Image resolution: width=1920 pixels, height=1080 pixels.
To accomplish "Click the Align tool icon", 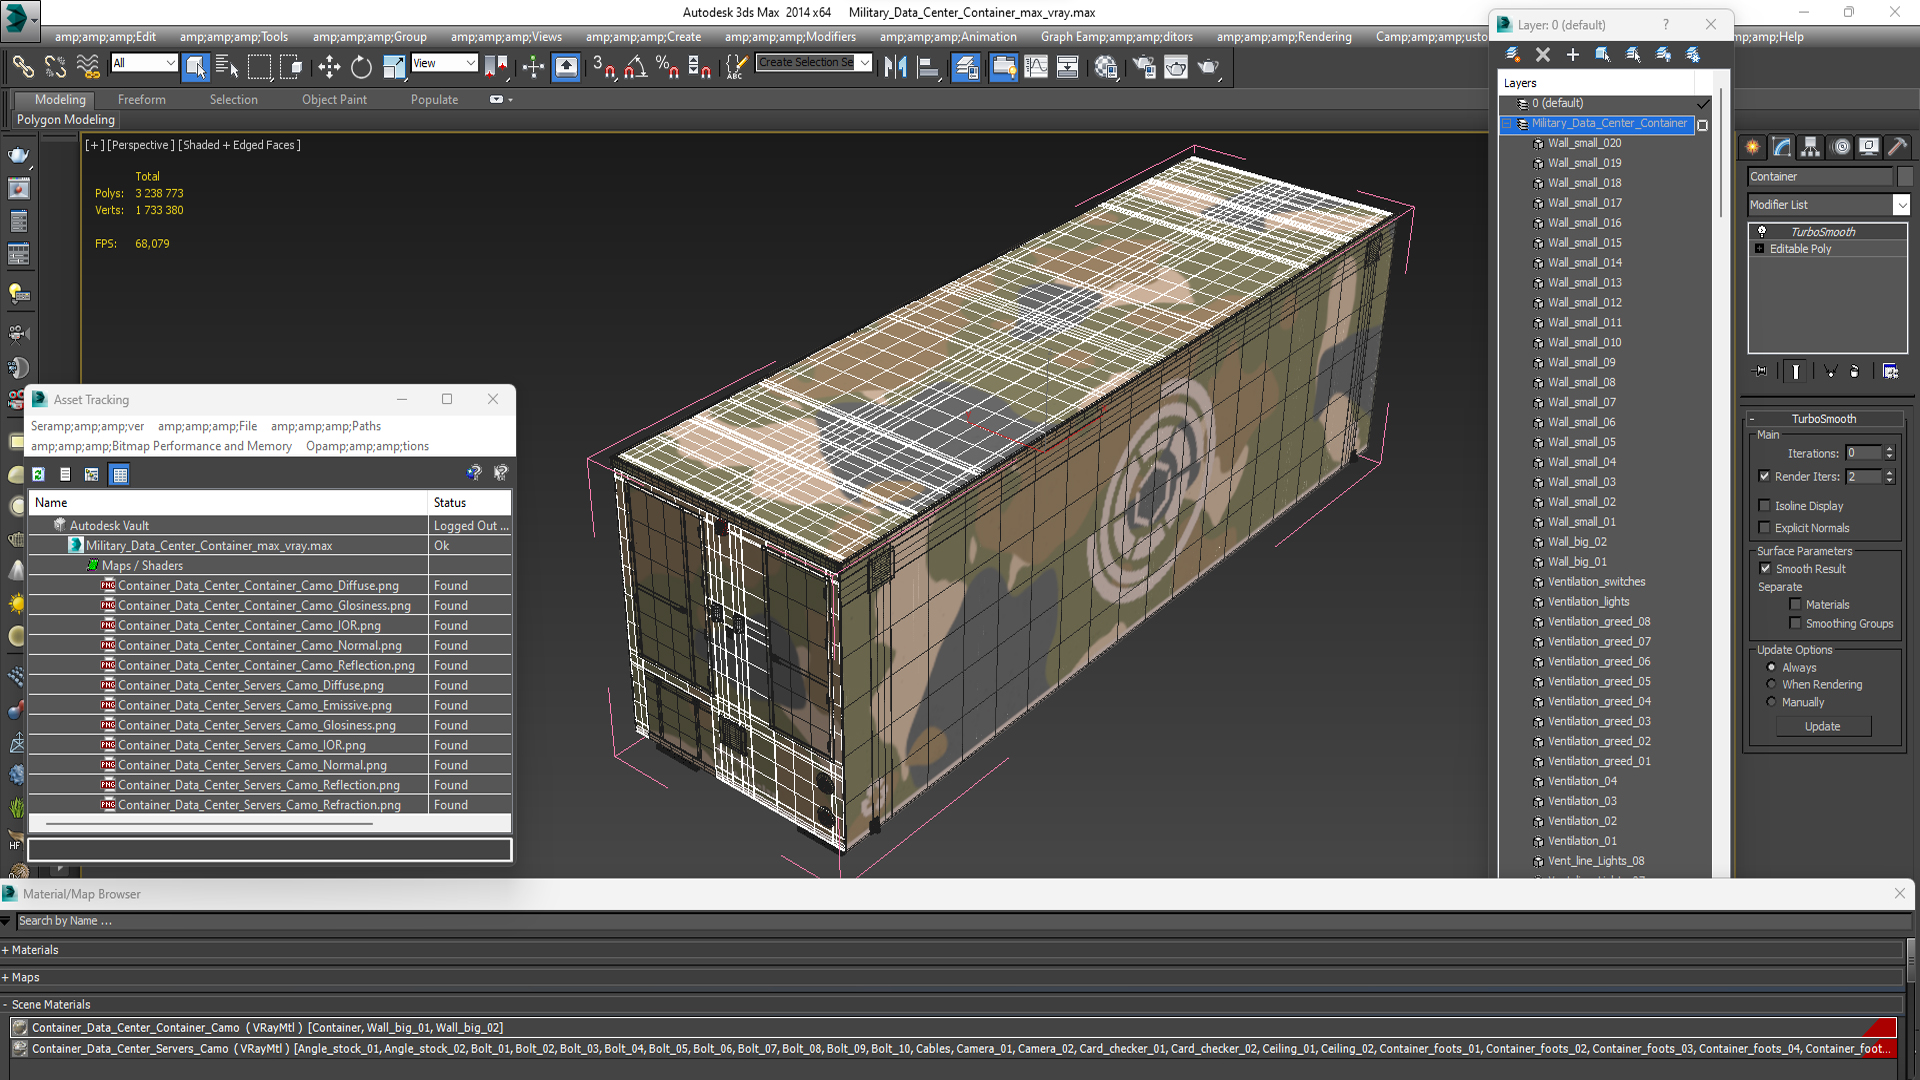I will tap(928, 67).
